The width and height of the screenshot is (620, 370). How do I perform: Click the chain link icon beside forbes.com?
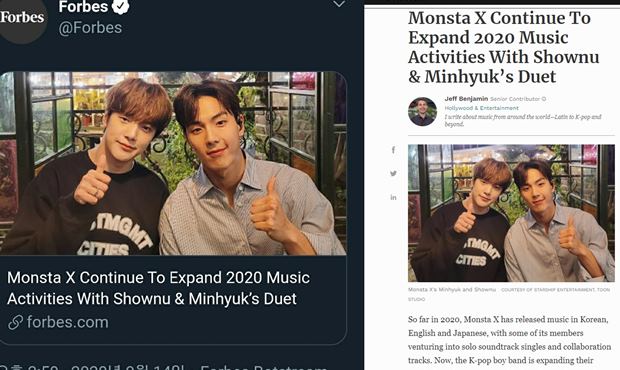click(15, 323)
